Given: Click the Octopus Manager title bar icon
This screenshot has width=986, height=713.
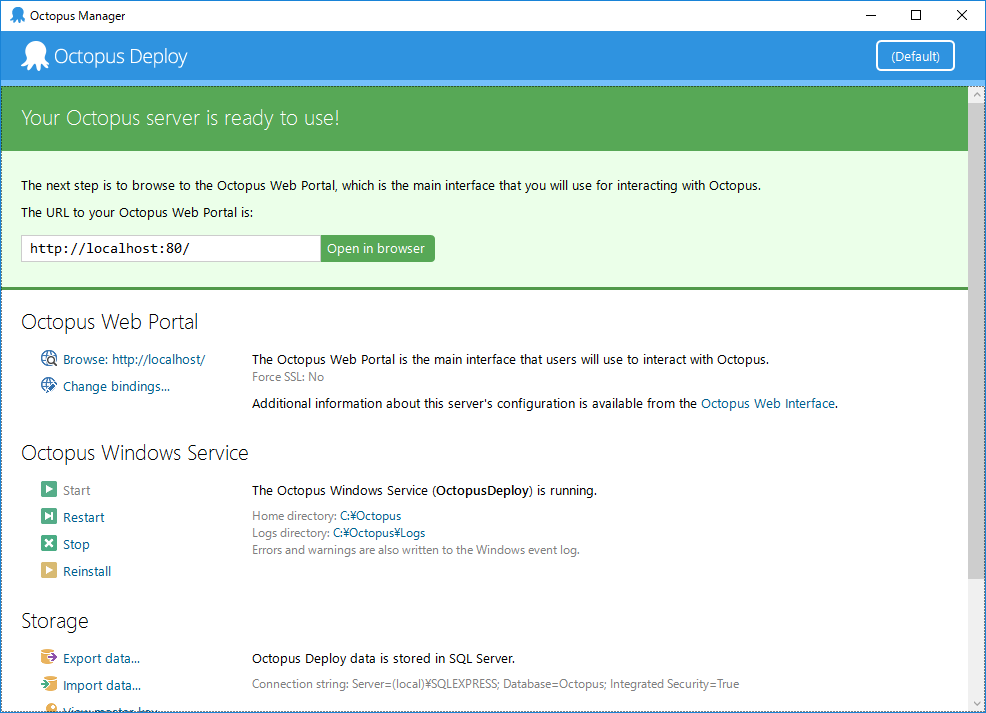Looking at the screenshot, I should [x=18, y=15].
